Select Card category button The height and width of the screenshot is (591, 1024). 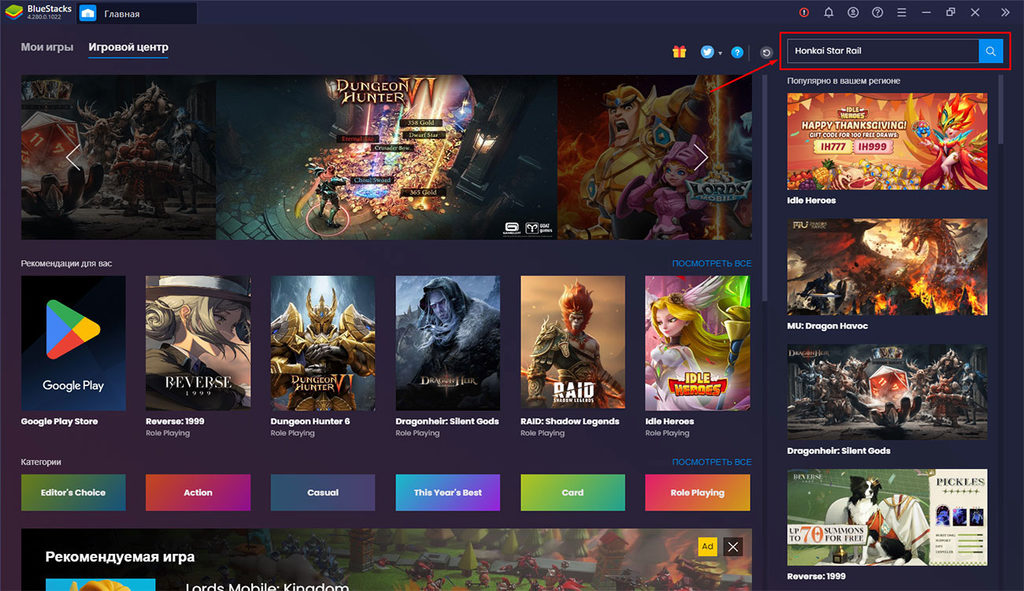point(573,492)
